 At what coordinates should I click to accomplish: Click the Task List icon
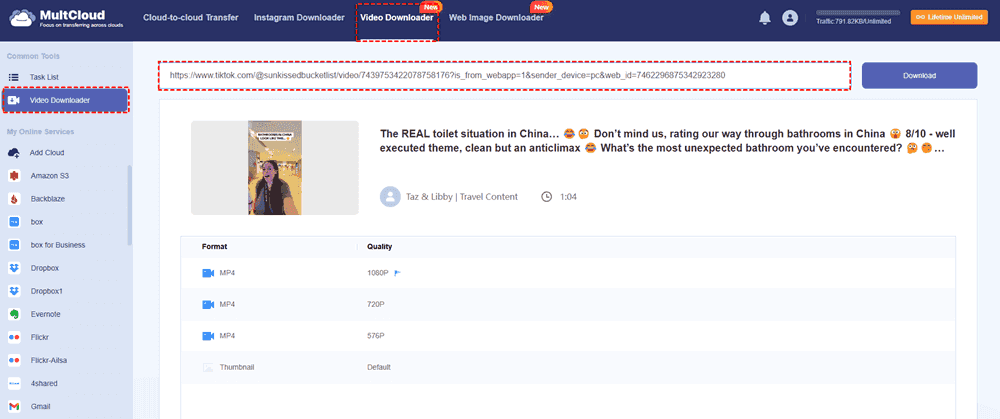click(x=13, y=77)
